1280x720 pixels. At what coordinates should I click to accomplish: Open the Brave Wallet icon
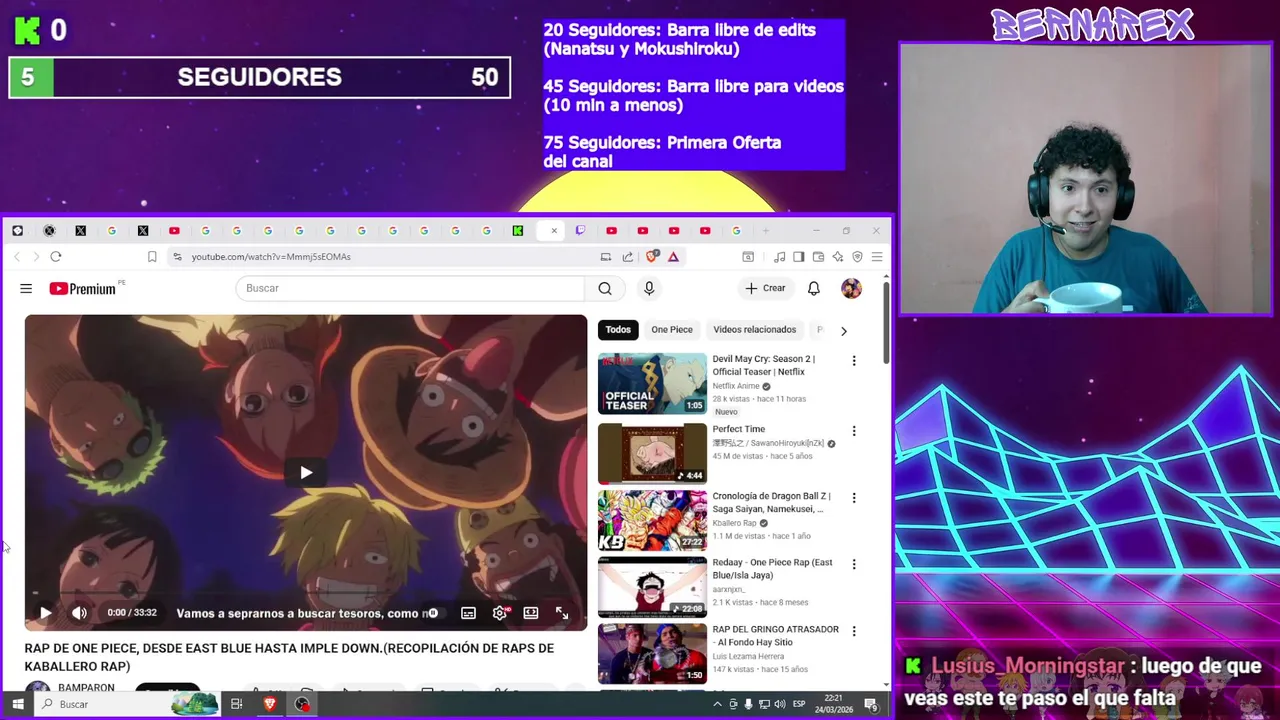pos(818,257)
